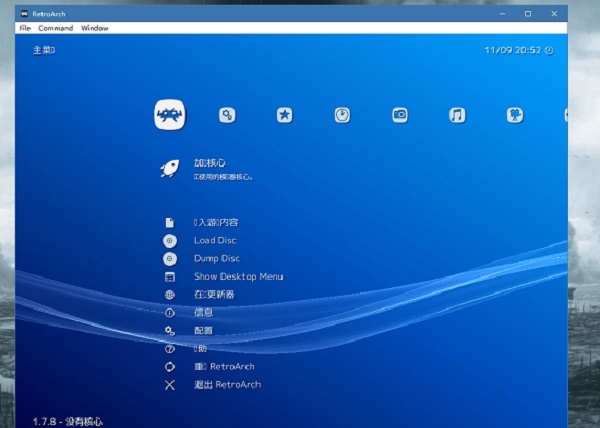Open the History clock tab
Screen dimensions: 600x428
point(342,115)
